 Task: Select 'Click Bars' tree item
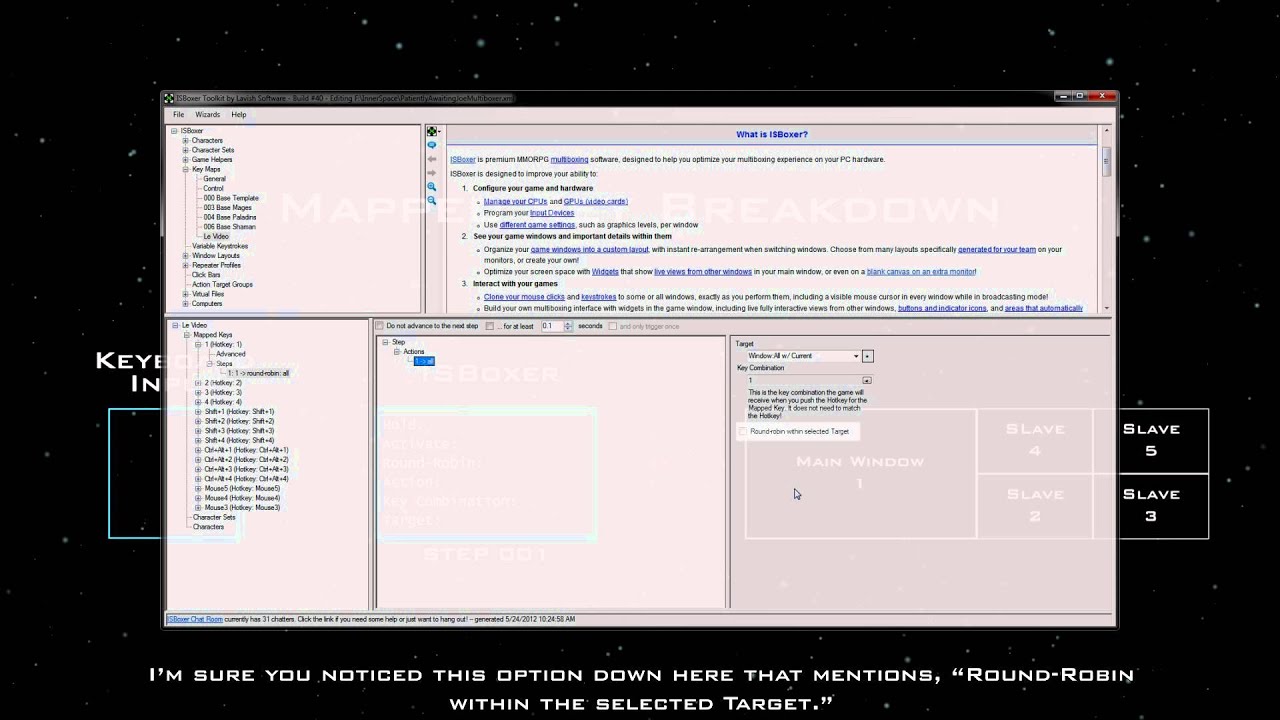[206, 275]
